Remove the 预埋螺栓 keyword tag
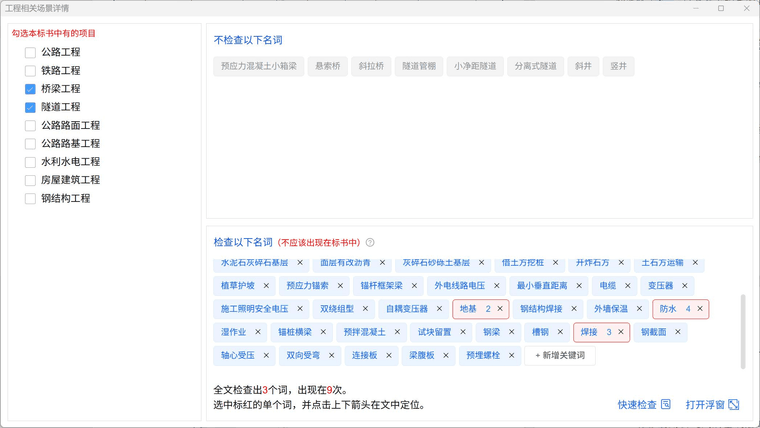The width and height of the screenshot is (760, 428). [x=511, y=355]
